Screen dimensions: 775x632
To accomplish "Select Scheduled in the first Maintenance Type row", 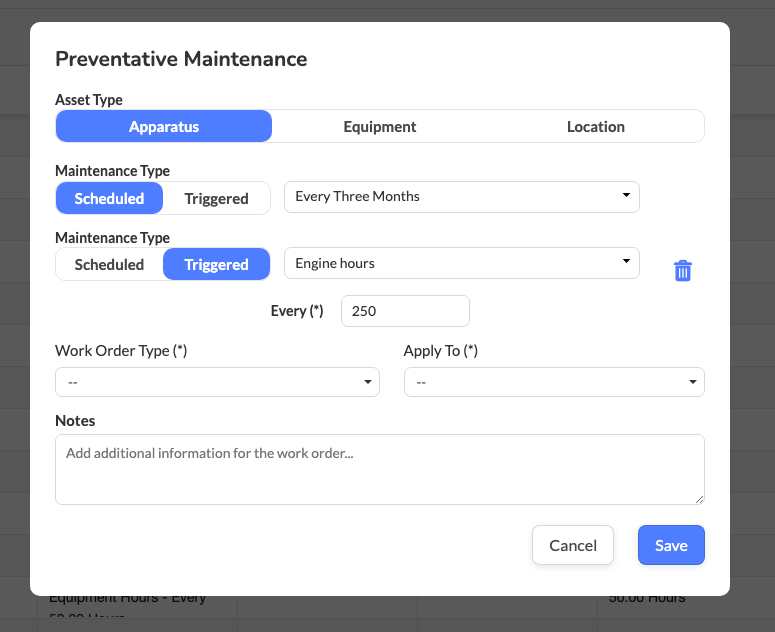I will [109, 198].
